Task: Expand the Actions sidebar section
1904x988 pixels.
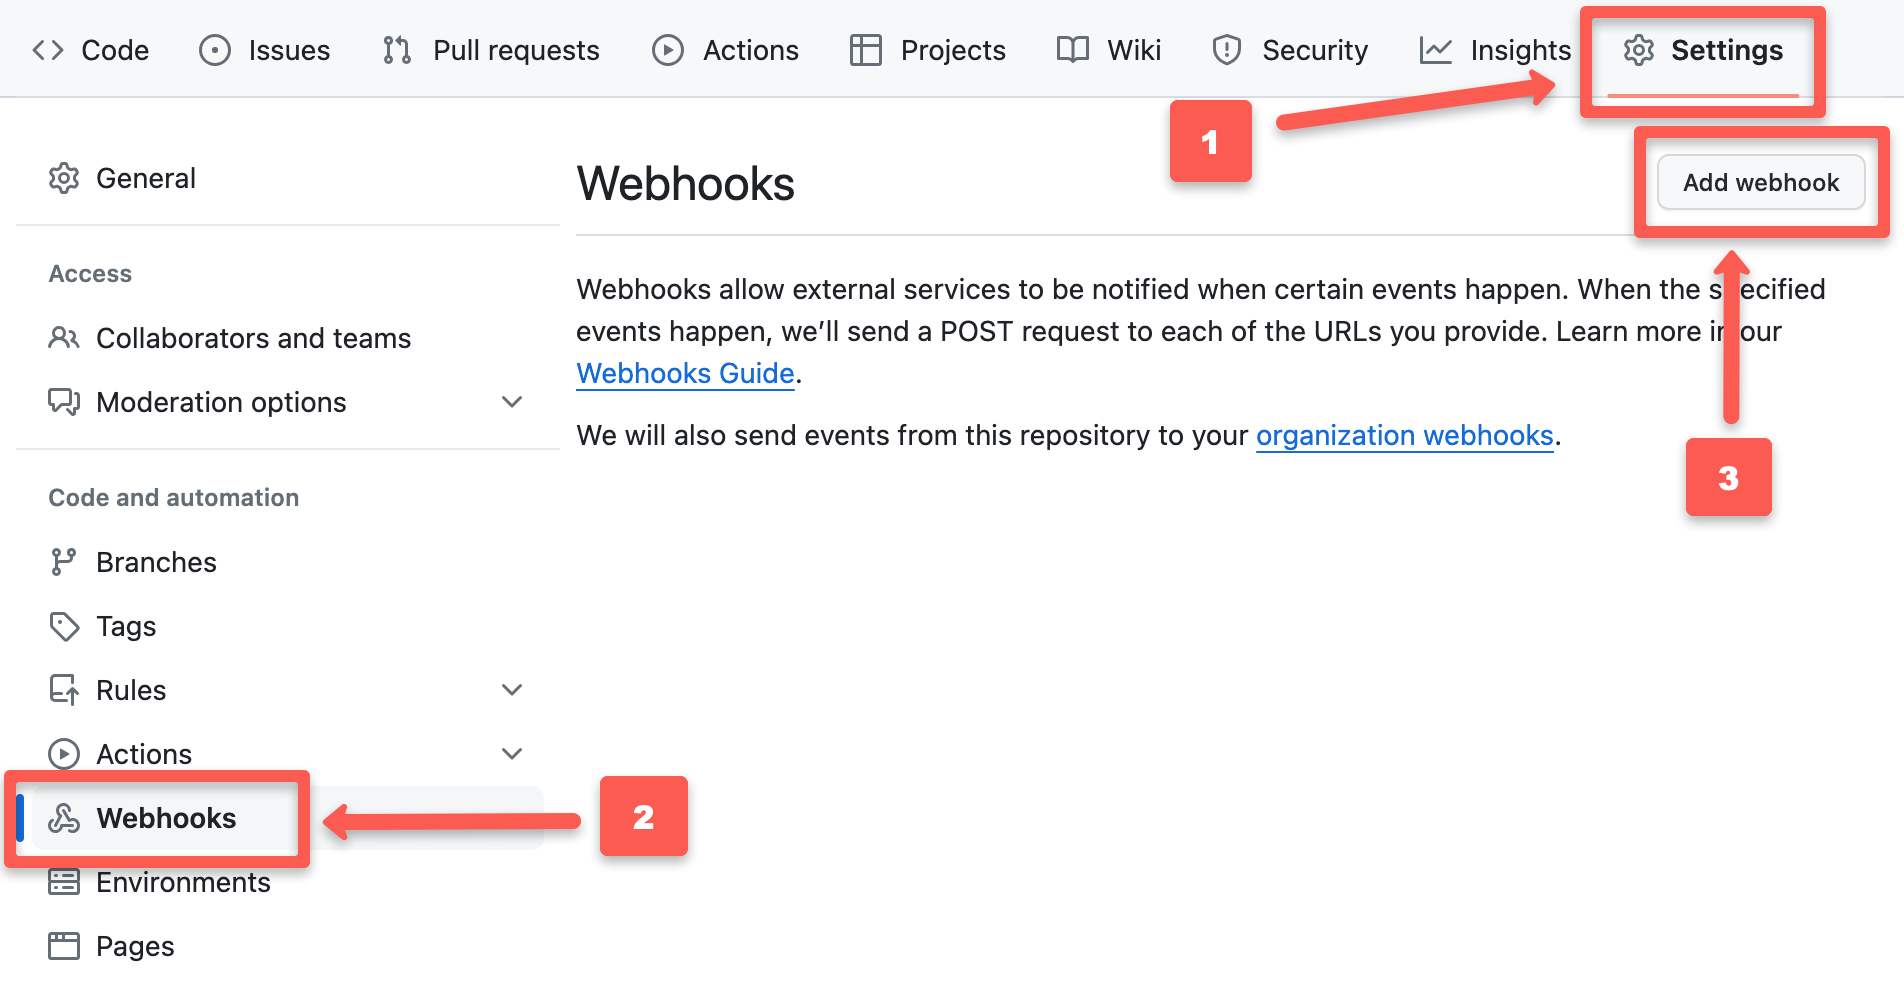Action: tap(512, 753)
